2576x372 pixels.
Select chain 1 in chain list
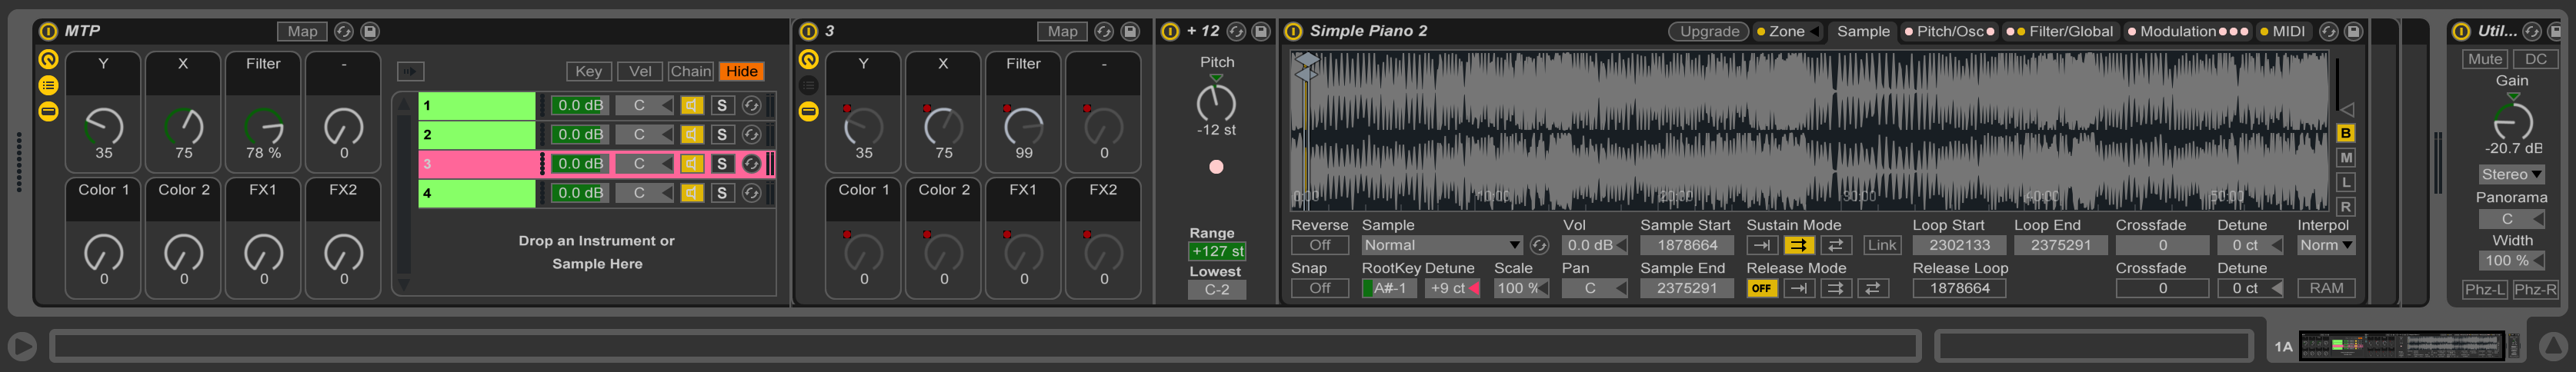click(477, 106)
